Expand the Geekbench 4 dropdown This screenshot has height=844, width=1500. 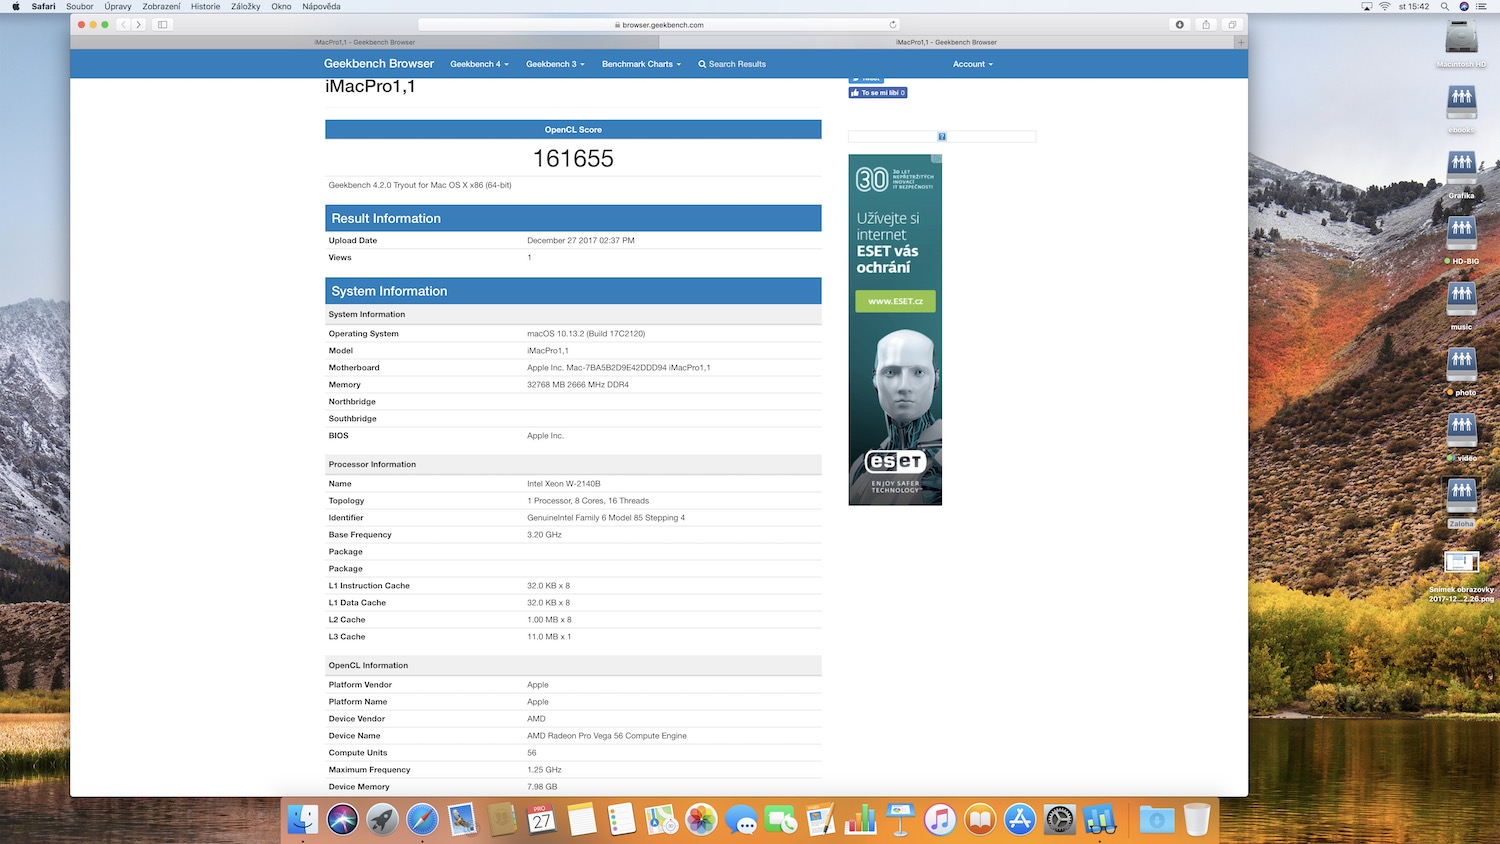point(479,64)
